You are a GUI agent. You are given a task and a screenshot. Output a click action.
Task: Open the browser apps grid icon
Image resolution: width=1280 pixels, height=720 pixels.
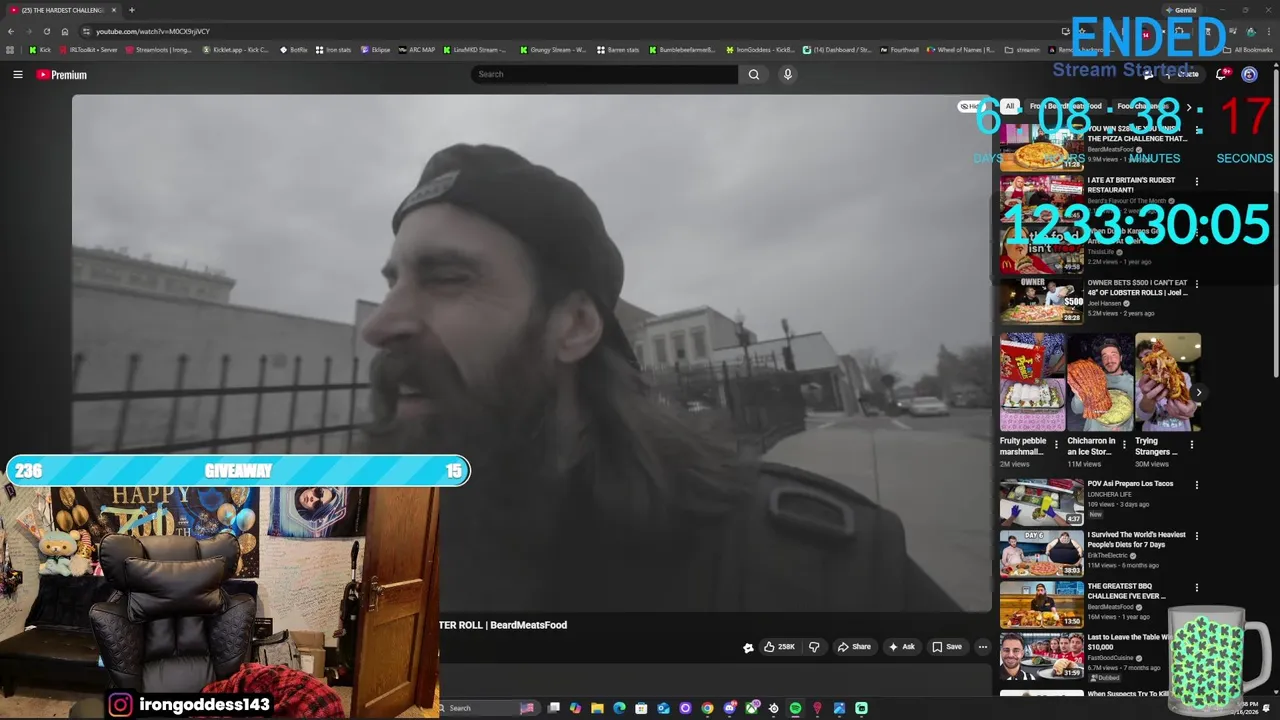point(10,50)
